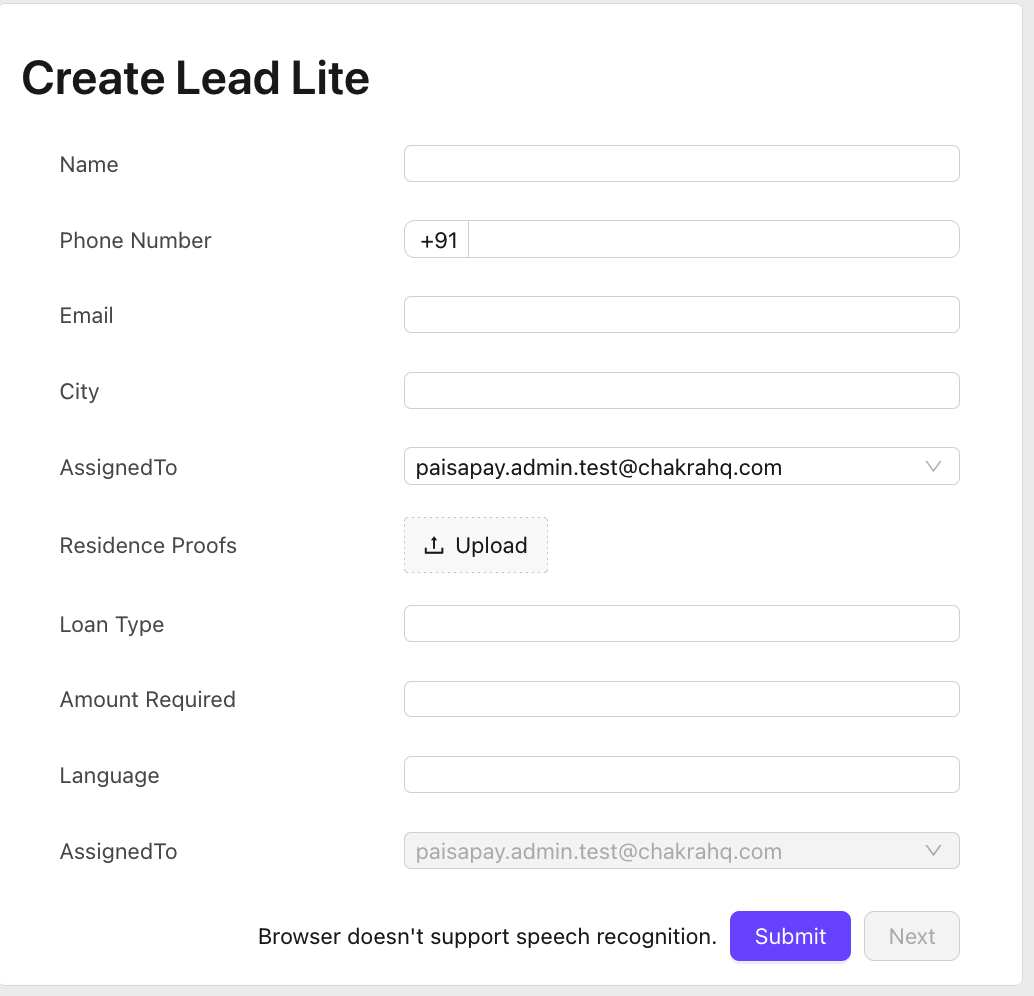
Task: Focus the Email input box
Action: [x=681, y=315]
